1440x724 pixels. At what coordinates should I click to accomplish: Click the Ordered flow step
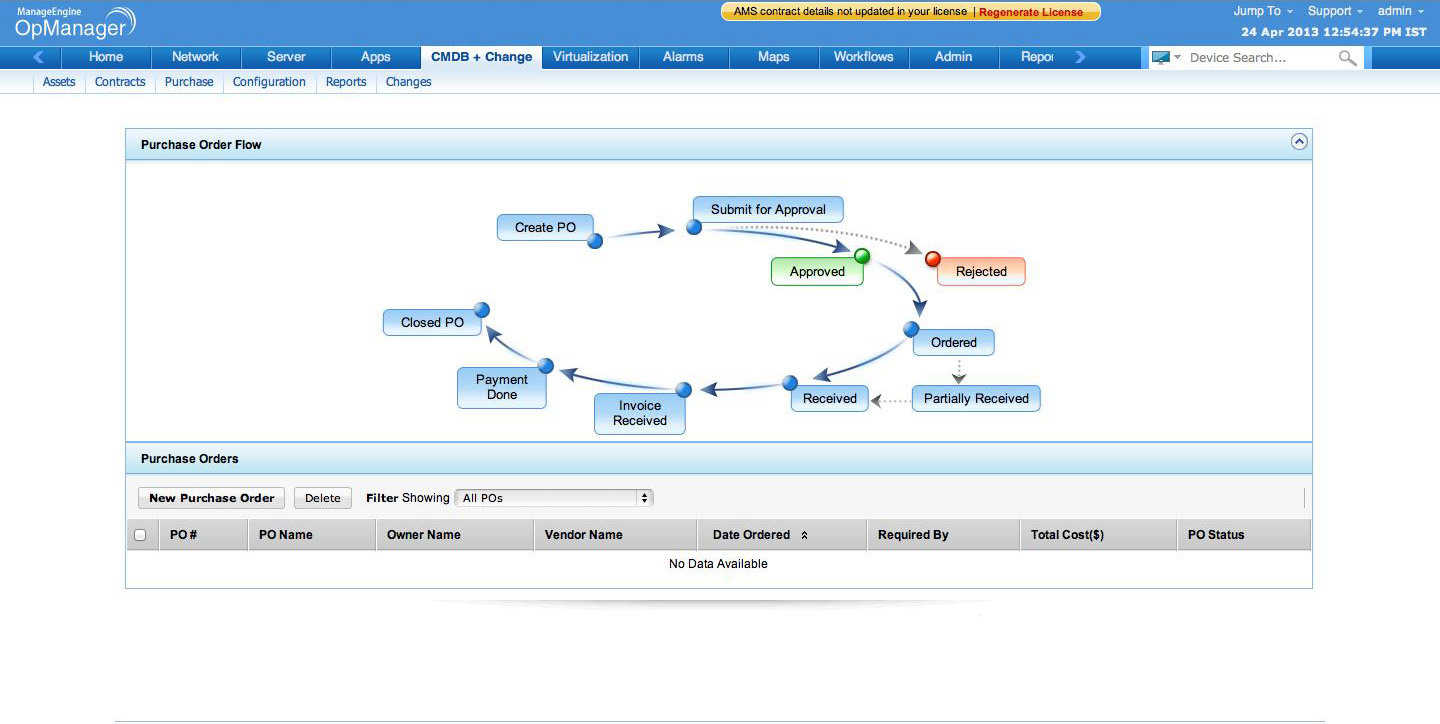point(953,342)
